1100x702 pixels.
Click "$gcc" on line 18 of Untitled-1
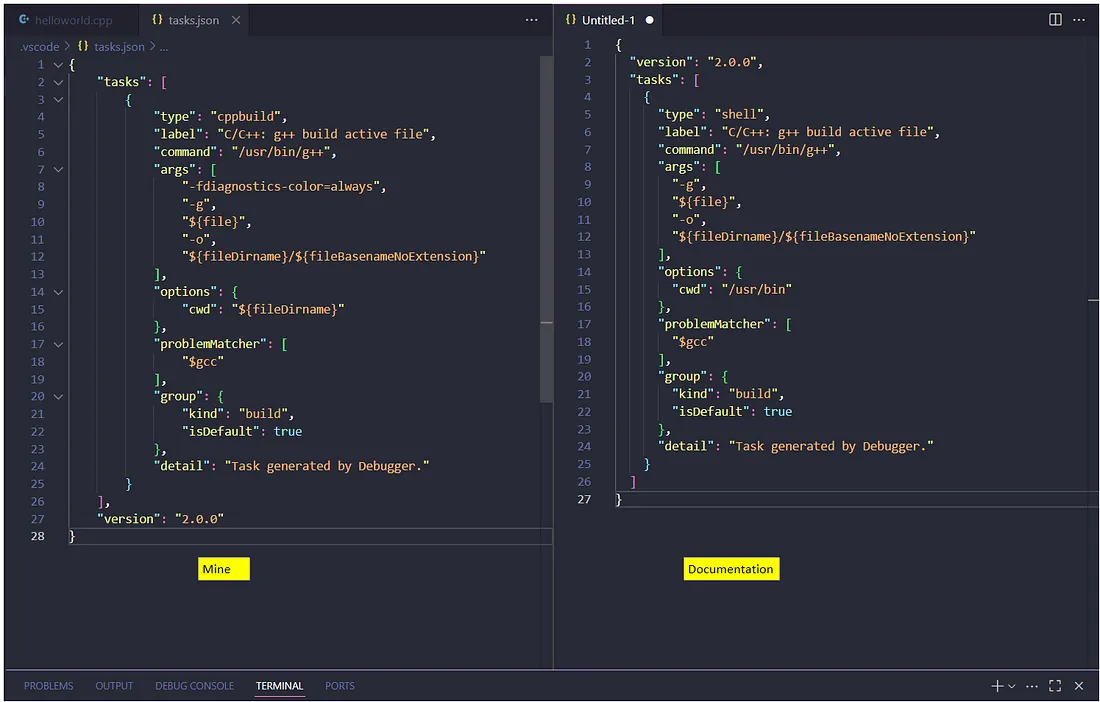coord(693,342)
